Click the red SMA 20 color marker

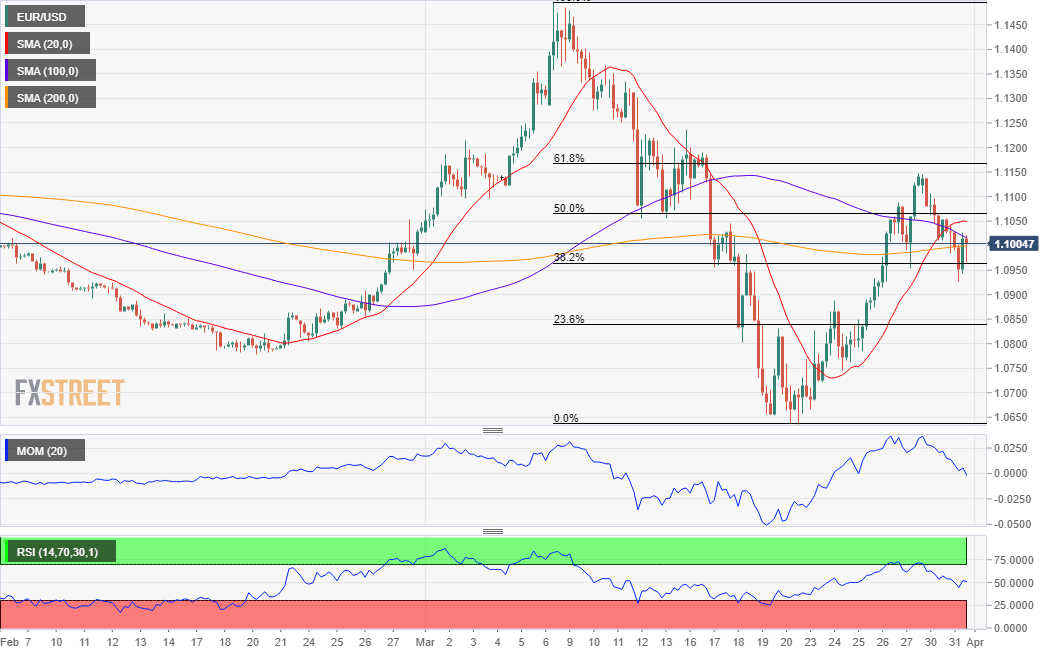(x=7, y=44)
